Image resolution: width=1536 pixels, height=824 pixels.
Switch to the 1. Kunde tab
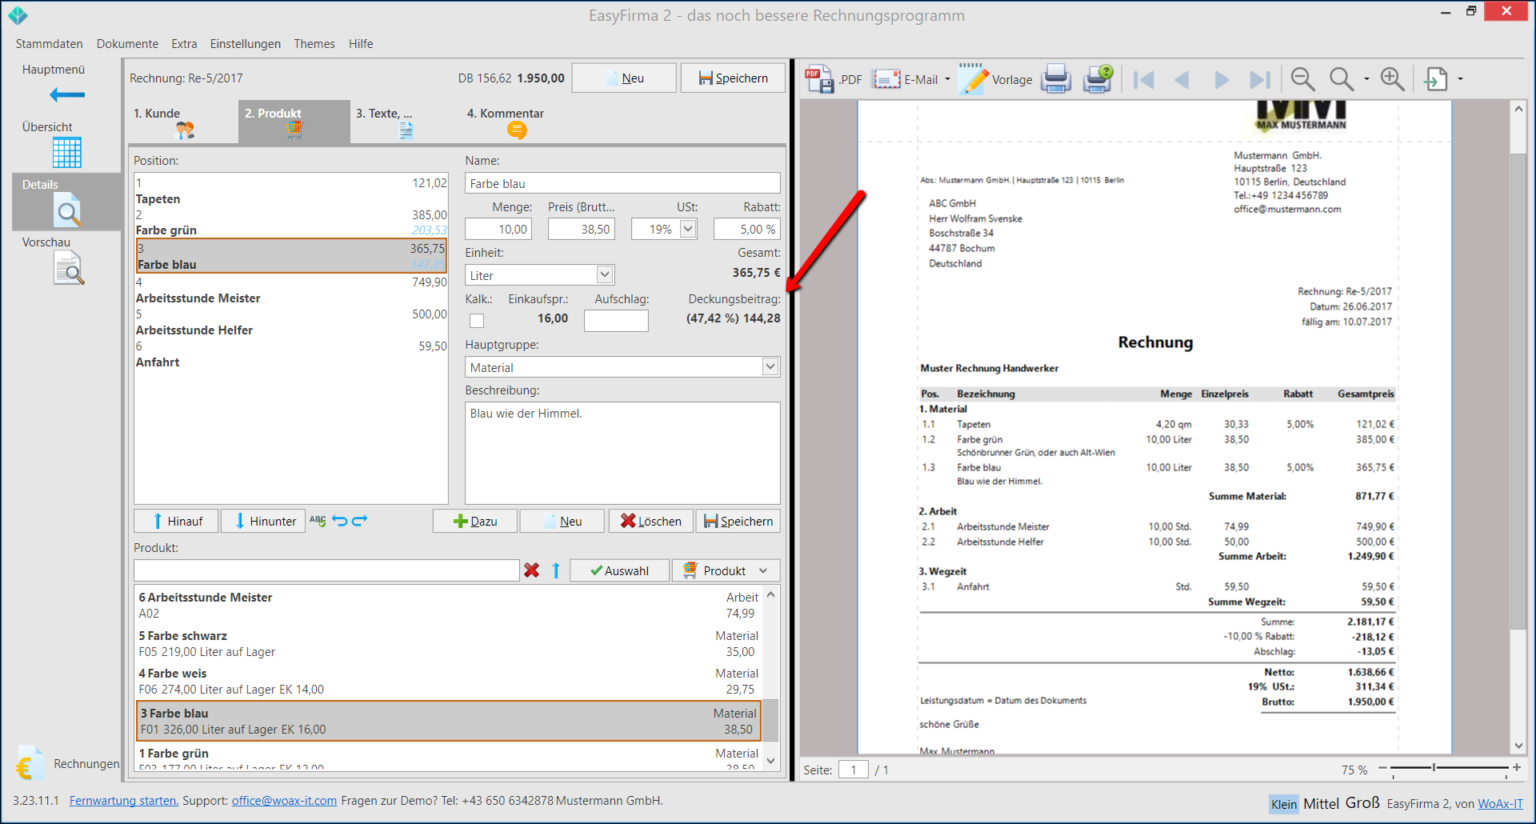pos(183,122)
